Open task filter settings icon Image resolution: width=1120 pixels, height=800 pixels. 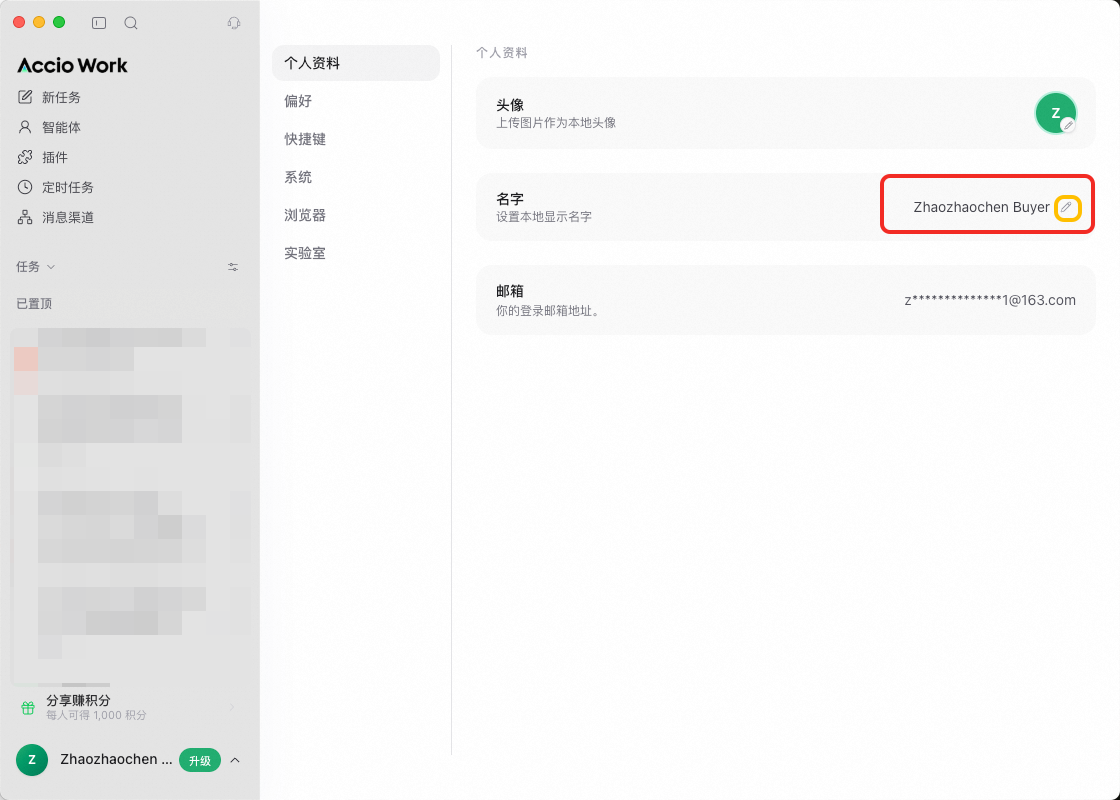233,267
